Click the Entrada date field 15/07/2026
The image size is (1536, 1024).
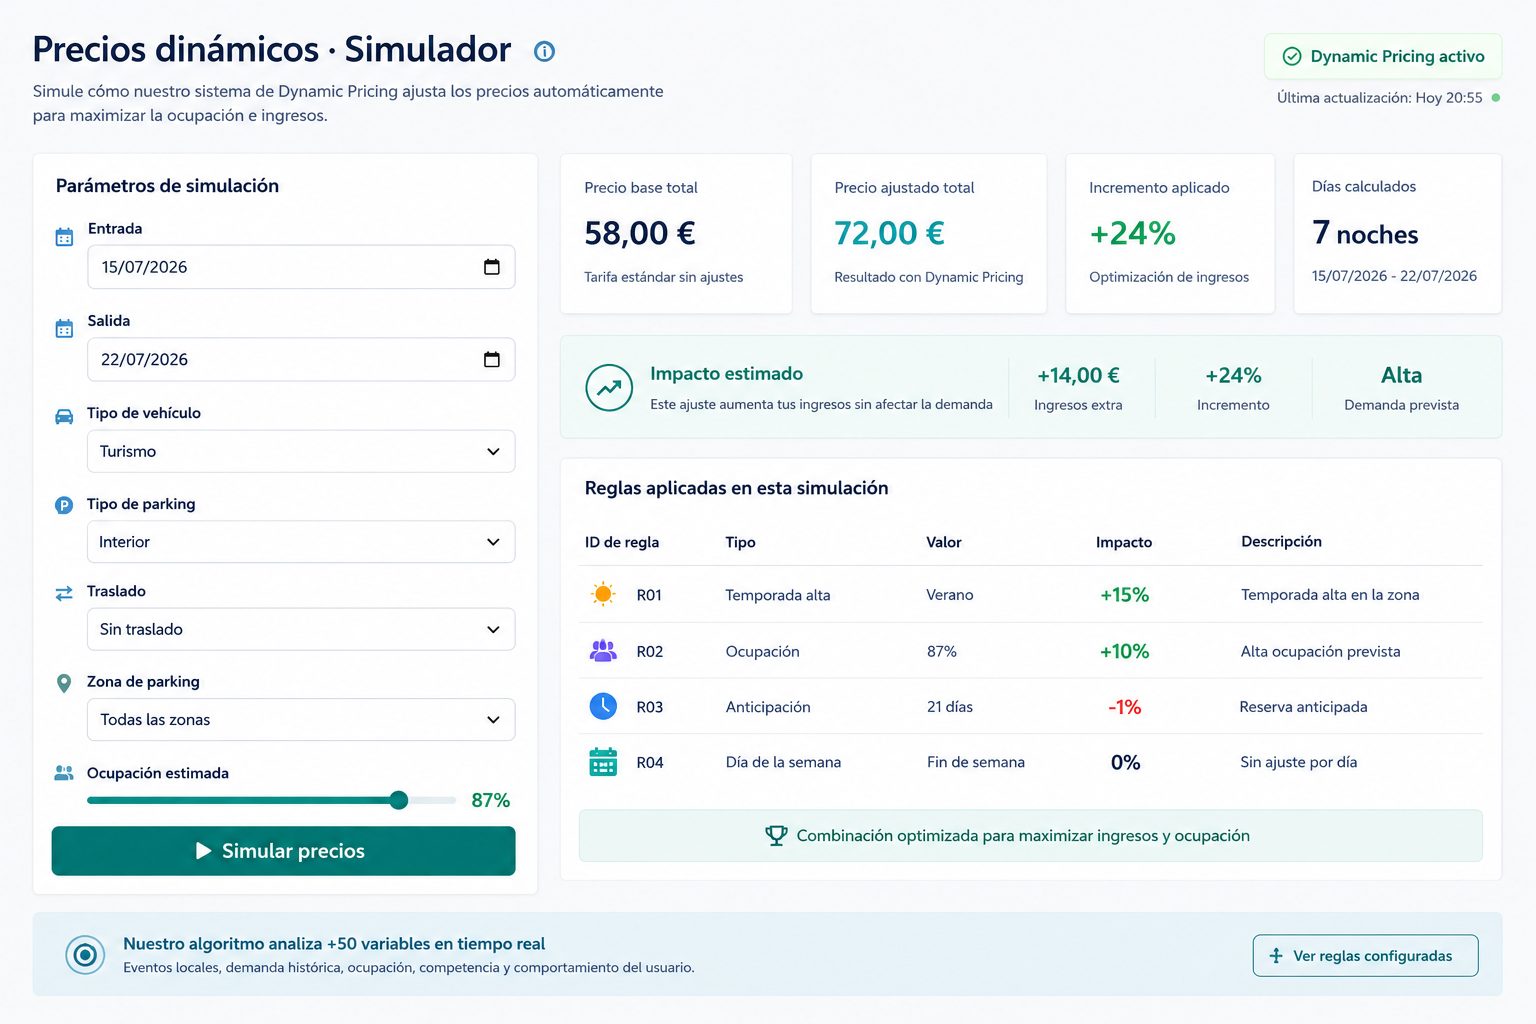[x=301, y=267]
